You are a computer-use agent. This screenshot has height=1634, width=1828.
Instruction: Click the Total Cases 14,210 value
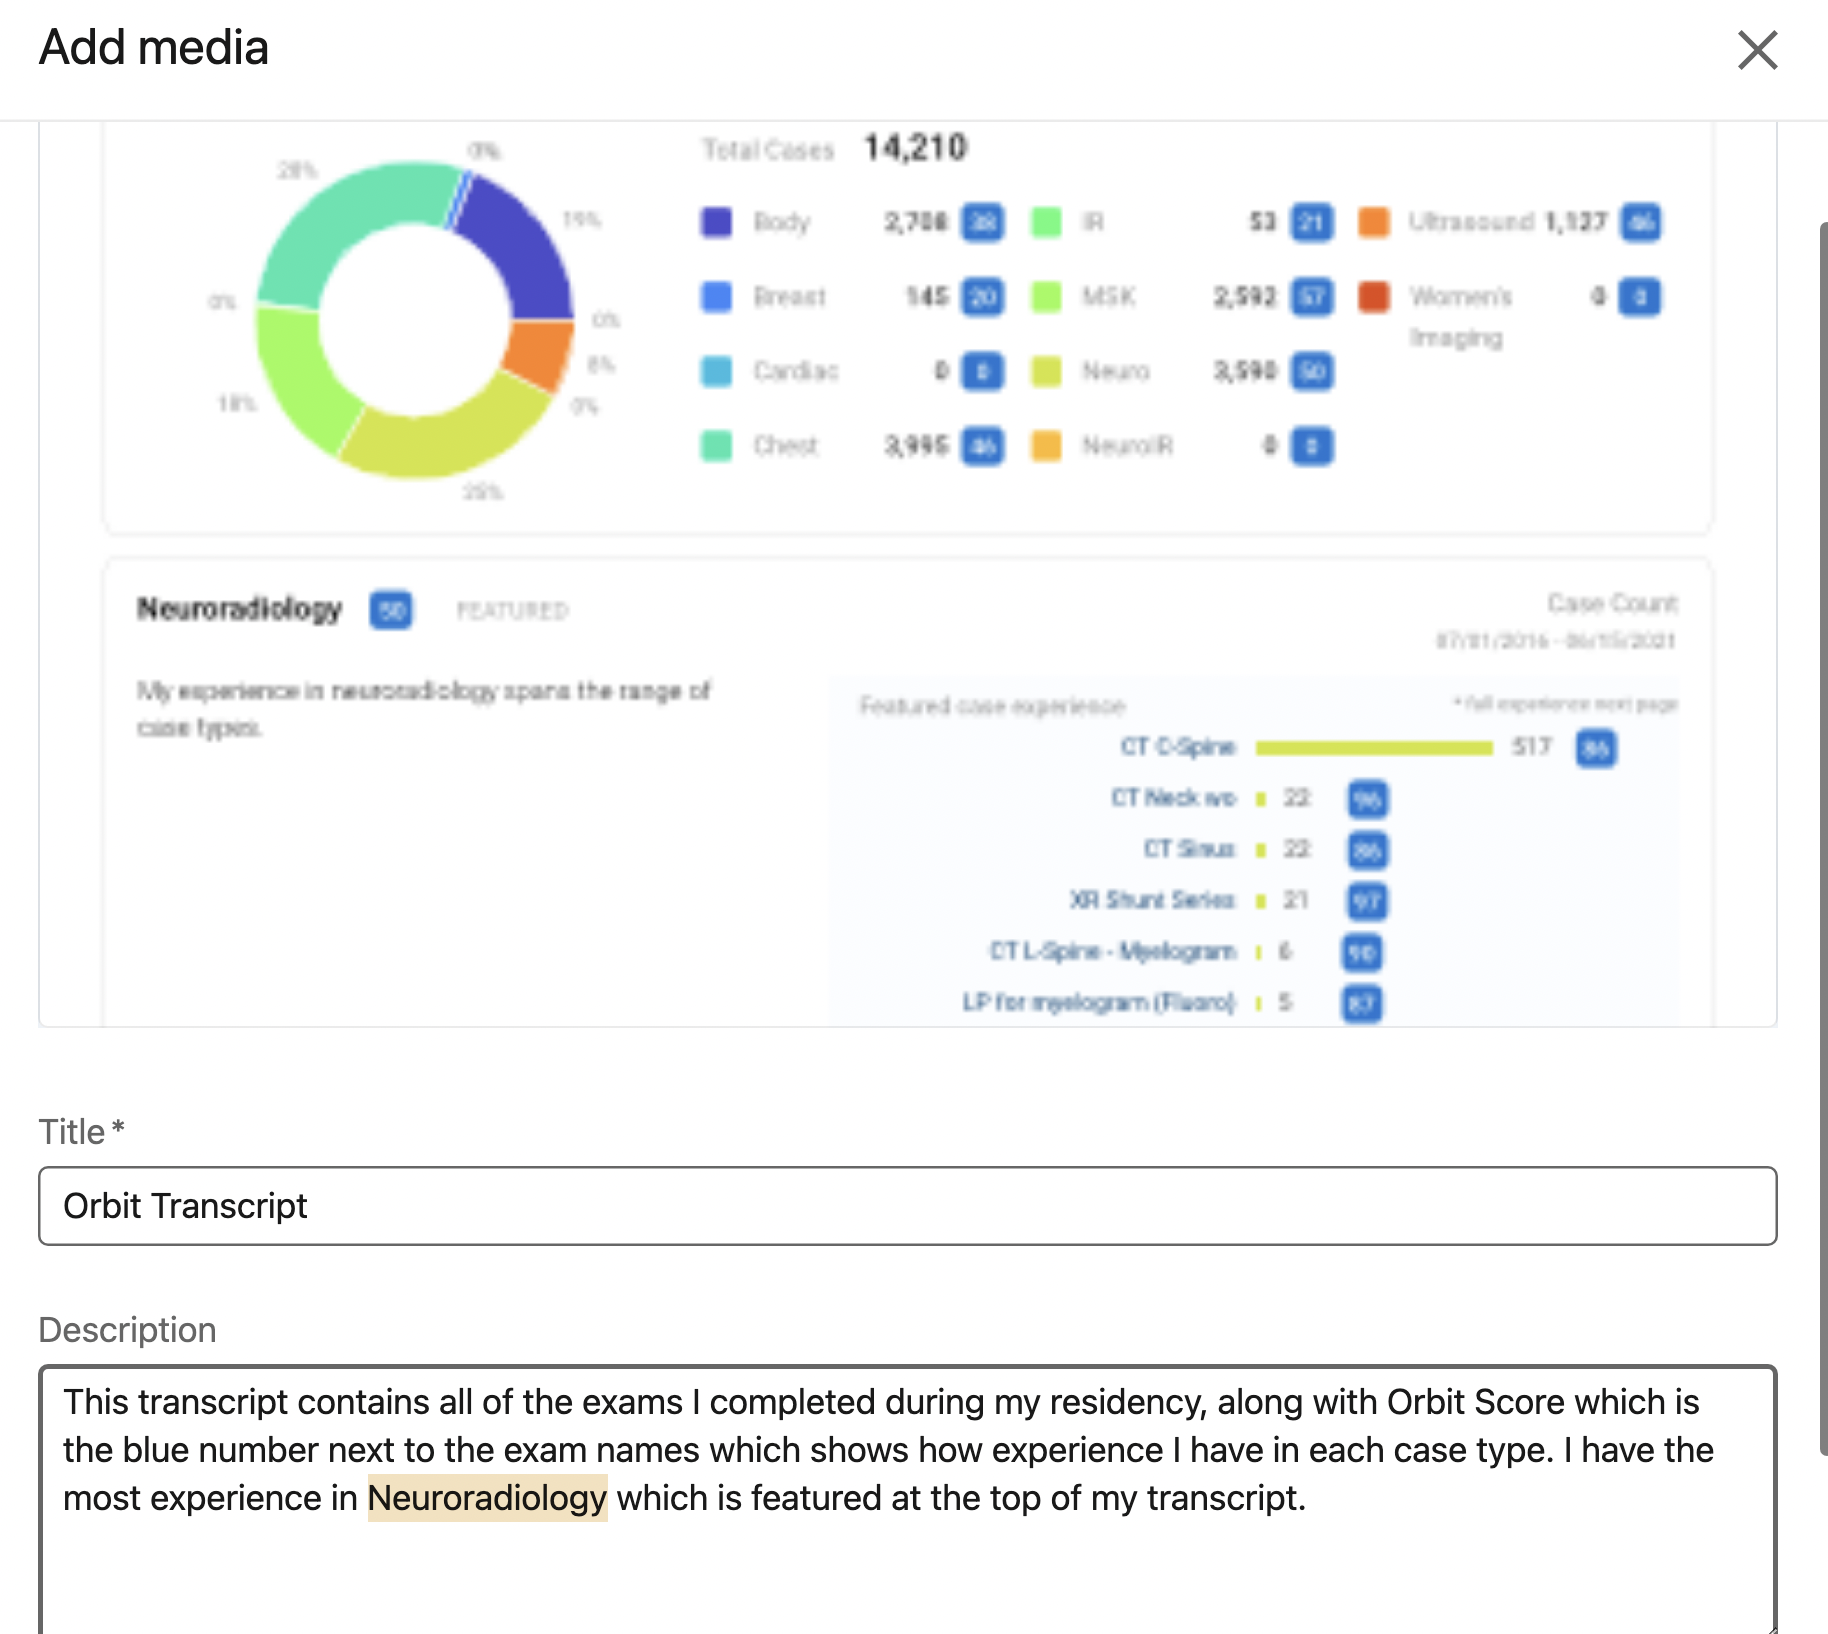point(915,146)
